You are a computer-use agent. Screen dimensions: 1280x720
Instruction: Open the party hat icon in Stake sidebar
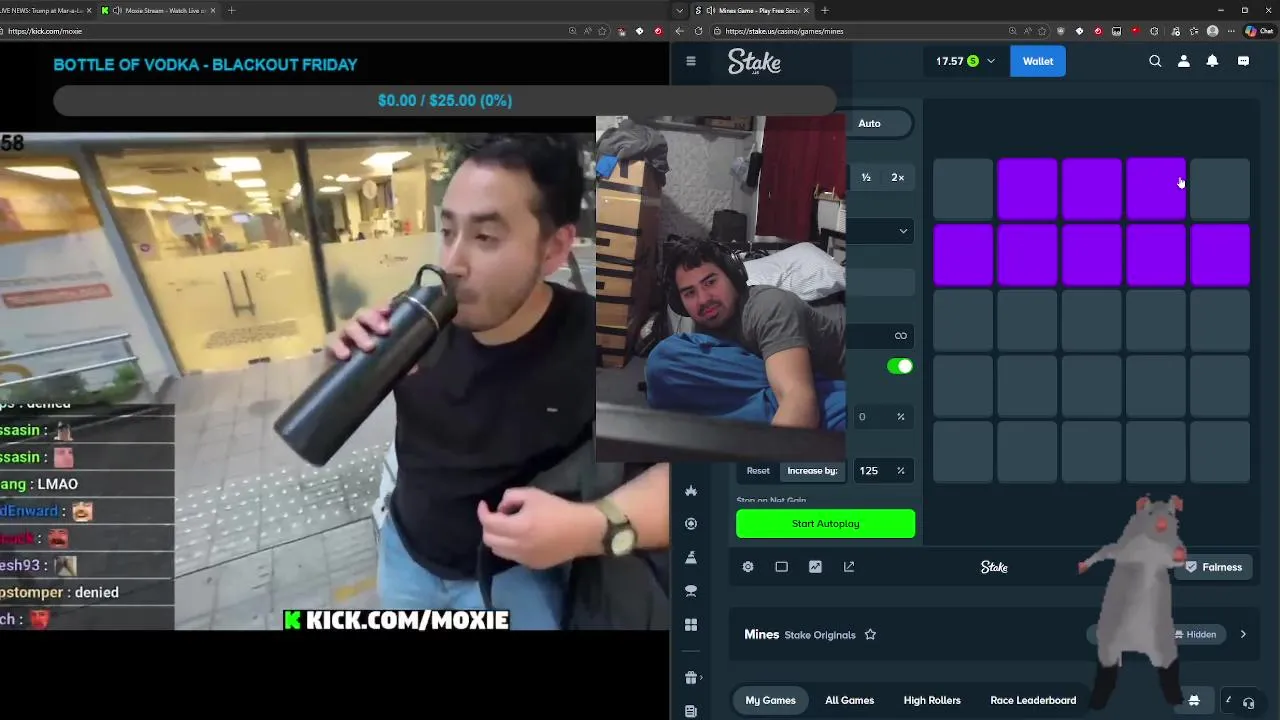pos(691,557)
